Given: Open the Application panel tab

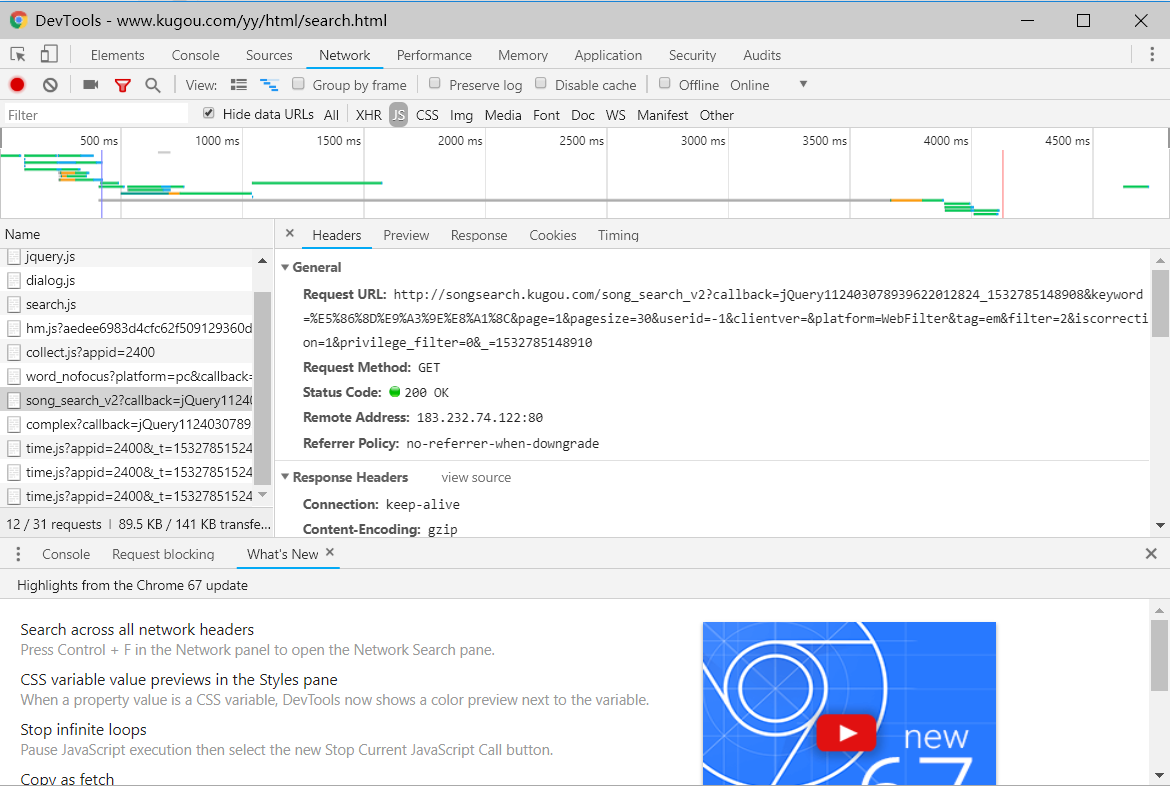Looking at the screenshot, I should pyautogui.click(x=608, y=55).
